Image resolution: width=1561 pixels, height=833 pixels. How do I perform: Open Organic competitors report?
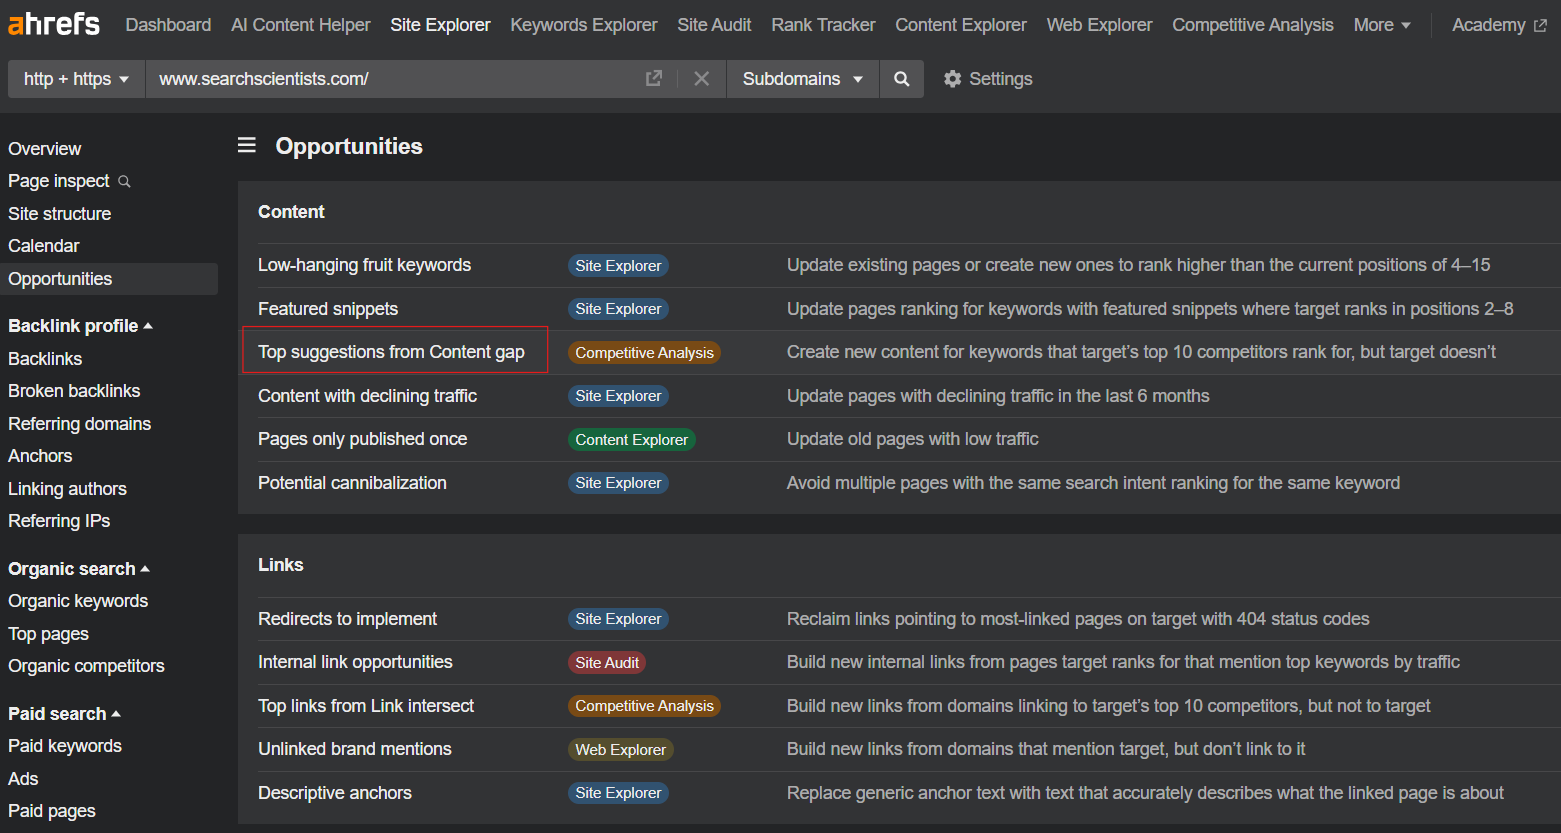click(x=86, y=666)
